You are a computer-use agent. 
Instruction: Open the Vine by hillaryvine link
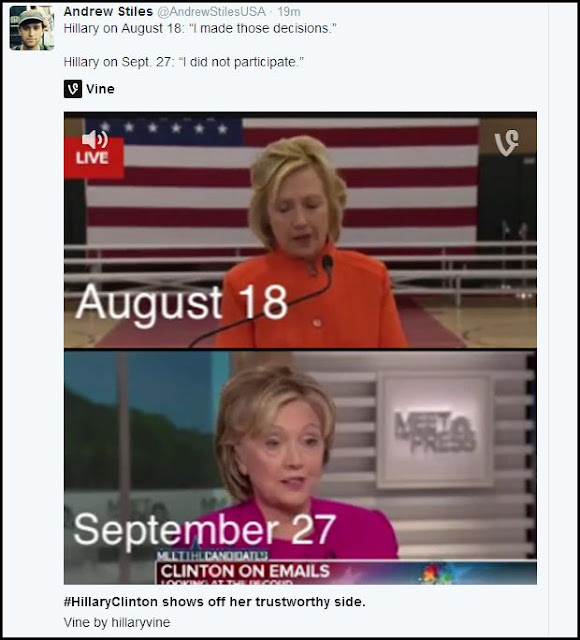pyautogui.click(x=117, y=622)
